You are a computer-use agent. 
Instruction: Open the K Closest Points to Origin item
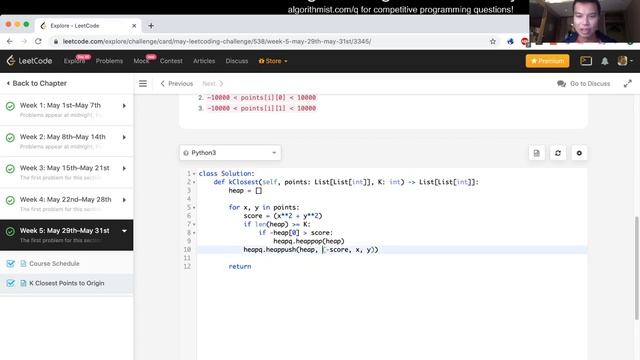[x=67, y=283]
